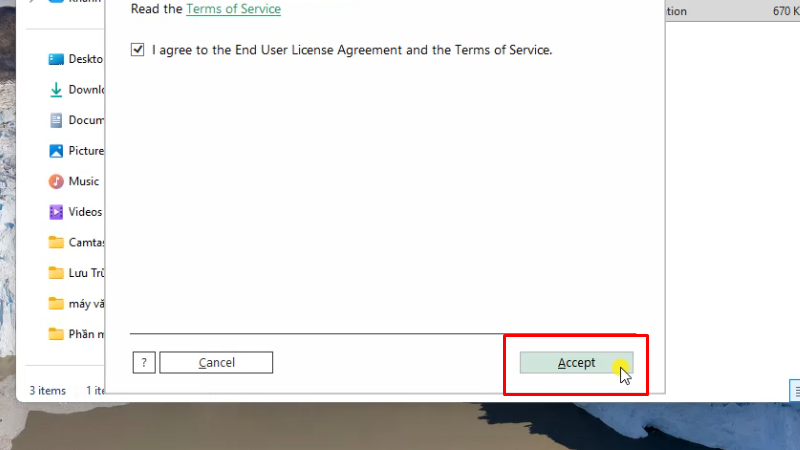
Task: Uncheck the End User License Agreement checkbox
Action: [137, 49]
